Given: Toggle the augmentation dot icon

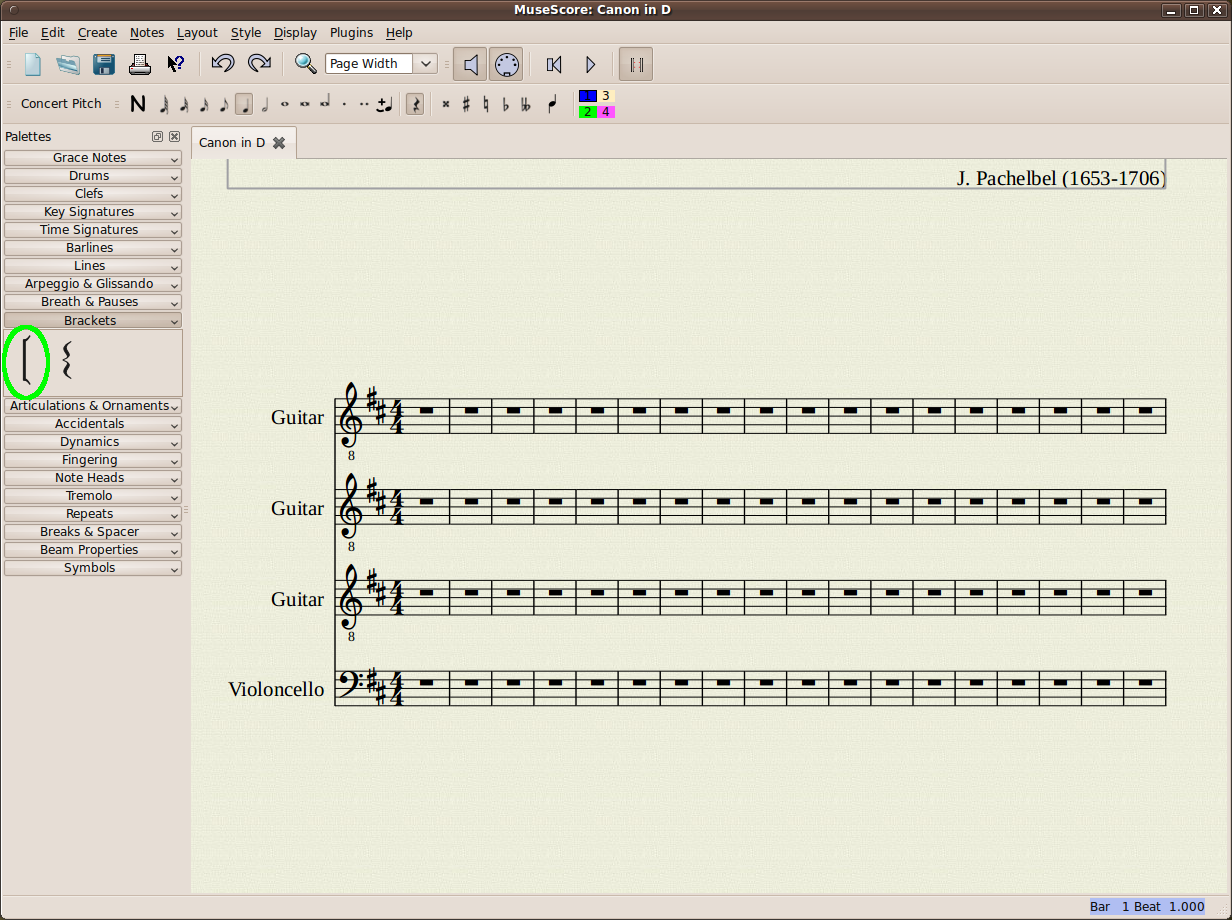Looking at the screenshot, I should 344,104.
